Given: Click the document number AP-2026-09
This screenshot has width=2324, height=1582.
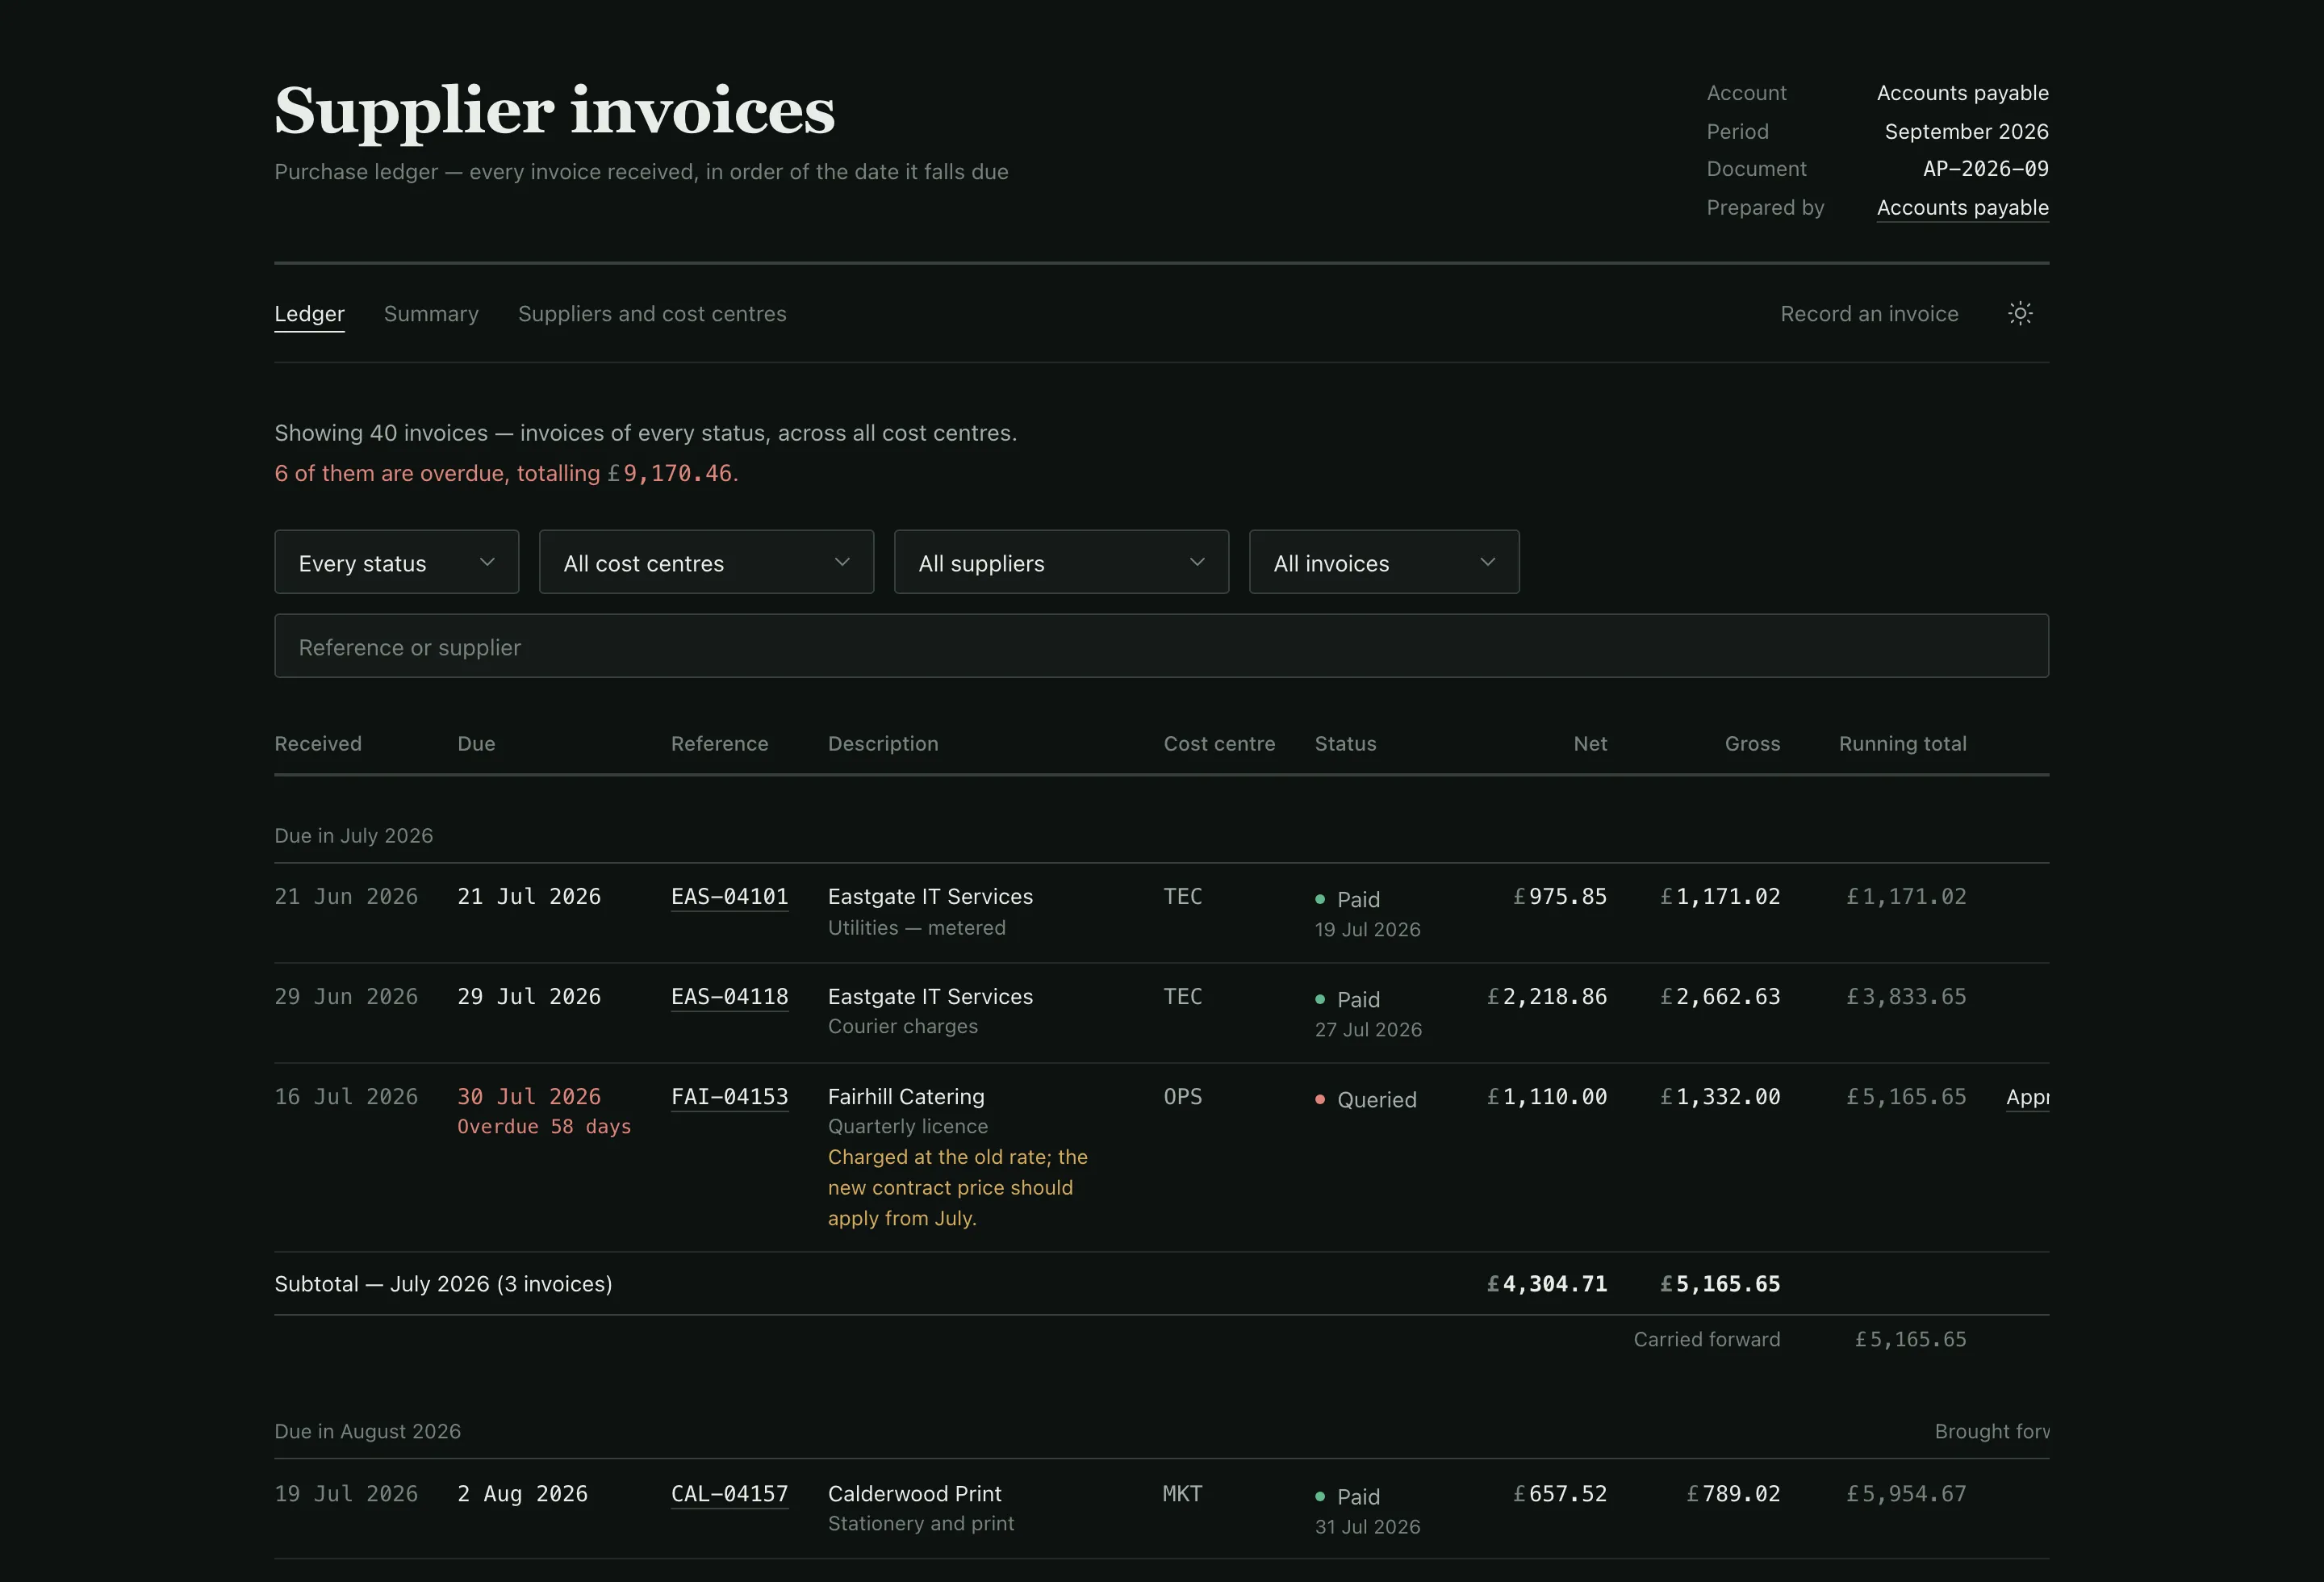Looking at the screenshot, I should 1985,169.
